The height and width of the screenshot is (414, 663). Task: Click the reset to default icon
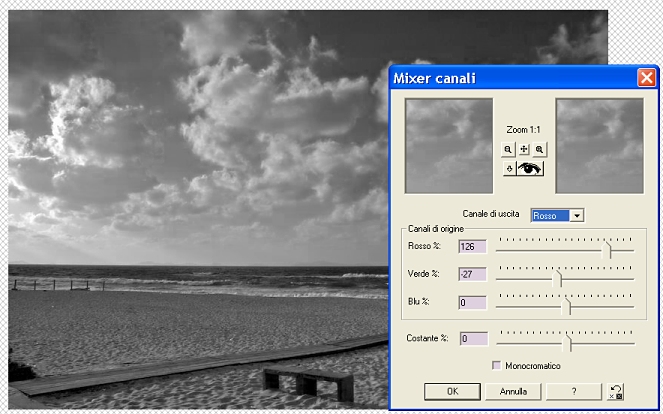pos(616,391)
